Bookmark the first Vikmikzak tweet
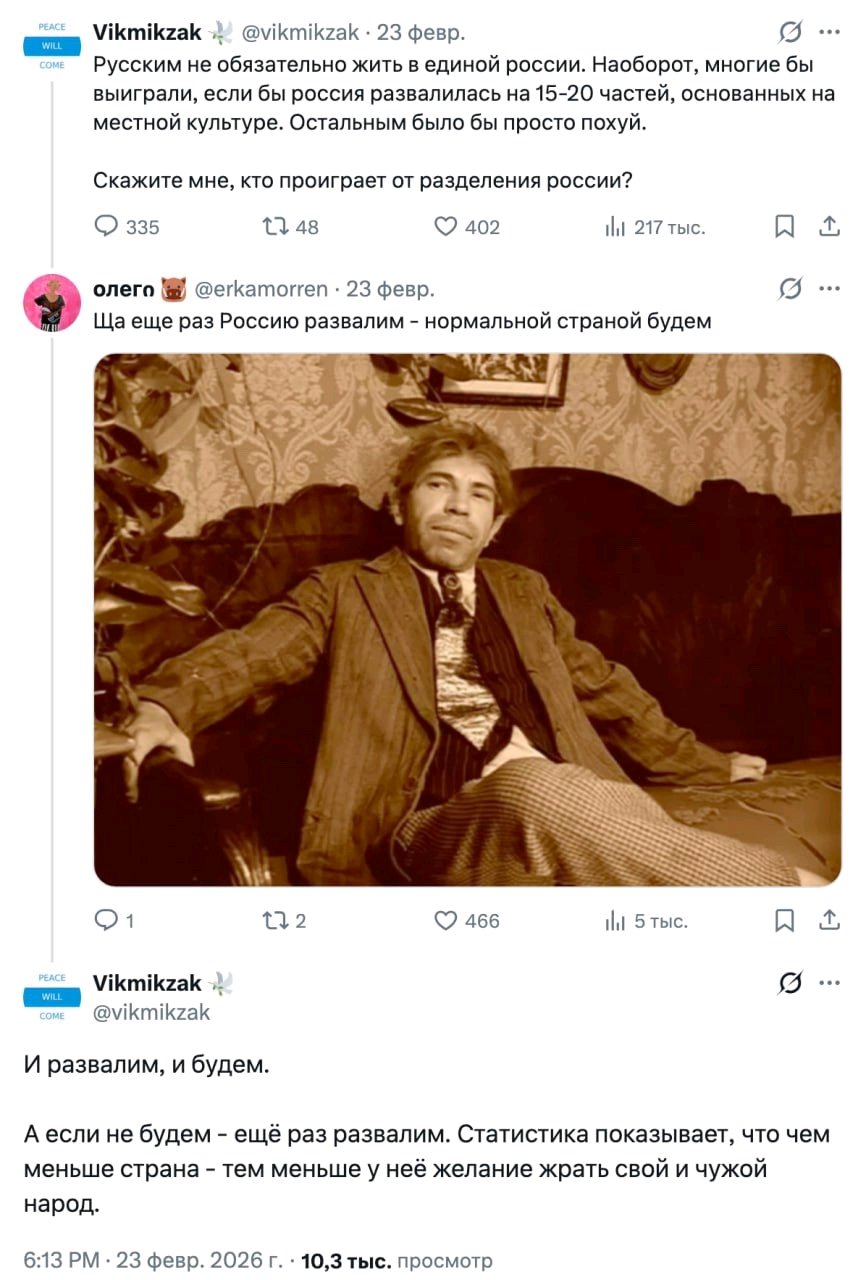Viewport: 866px width, 1280px height. point(786,227)
